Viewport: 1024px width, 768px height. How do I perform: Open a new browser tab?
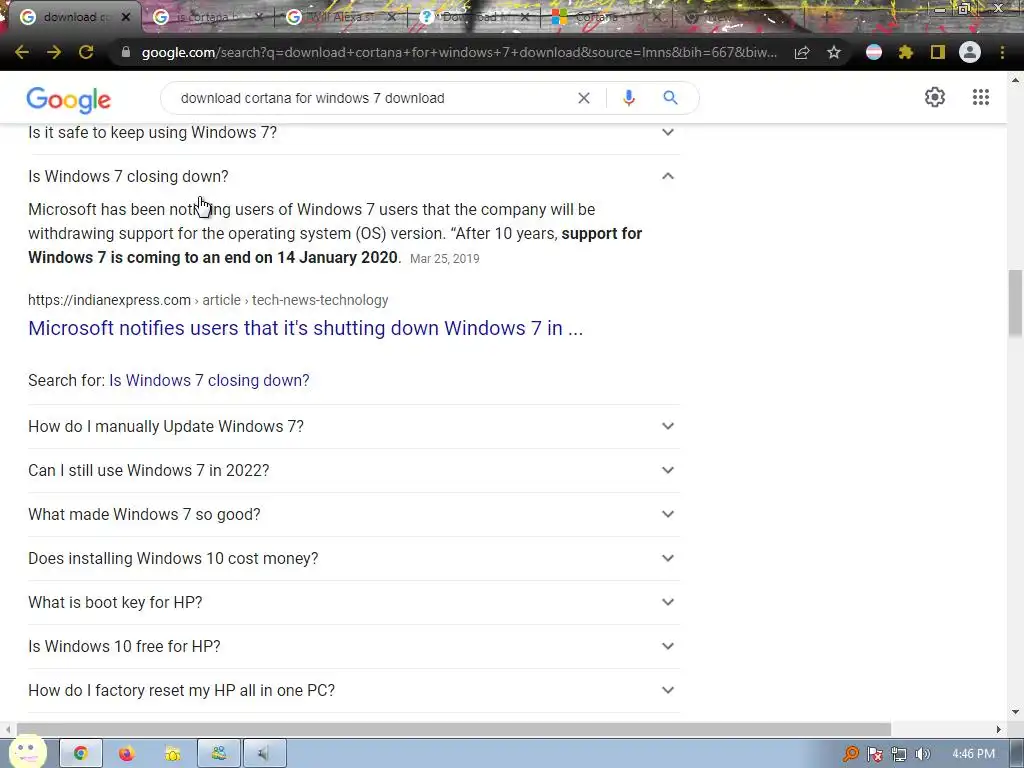coord(827,17)
